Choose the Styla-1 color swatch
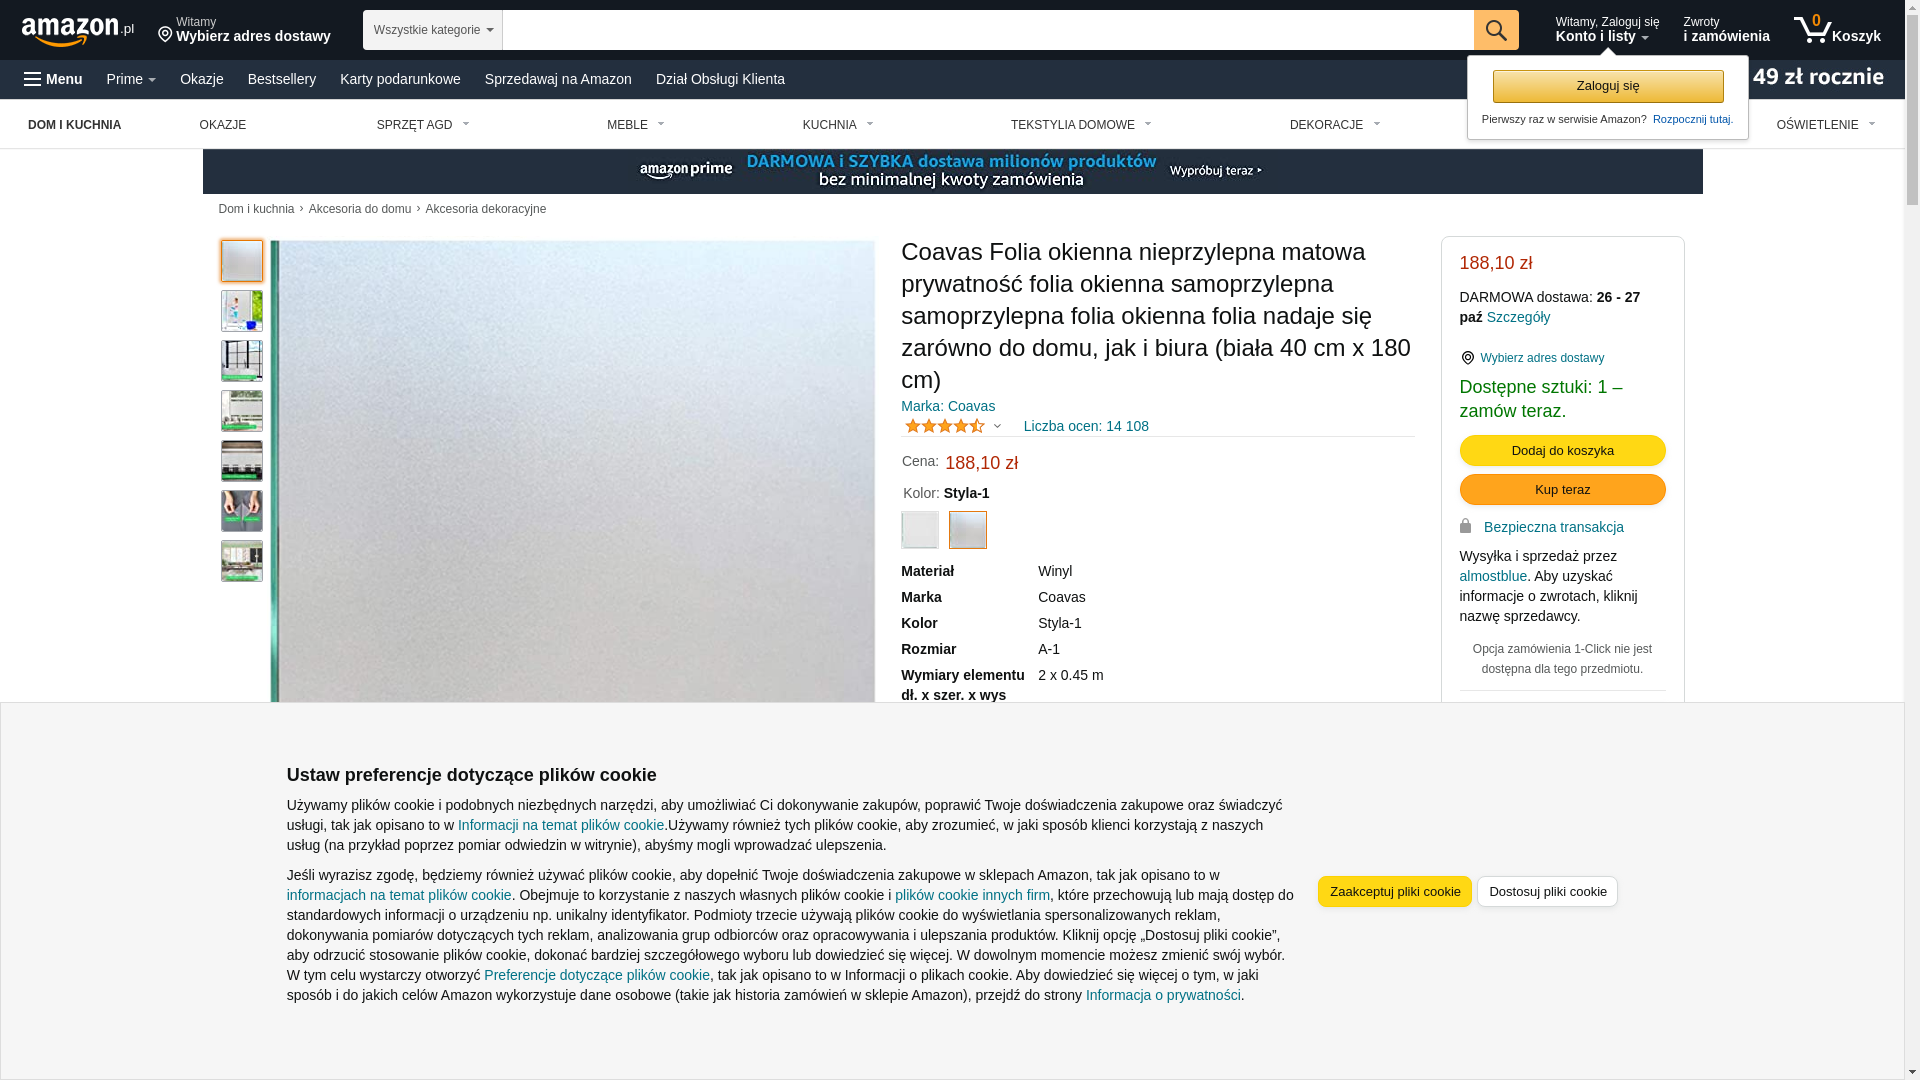Image resolution: width=1920 pixels, height=1080 pixels. [968, 530]
